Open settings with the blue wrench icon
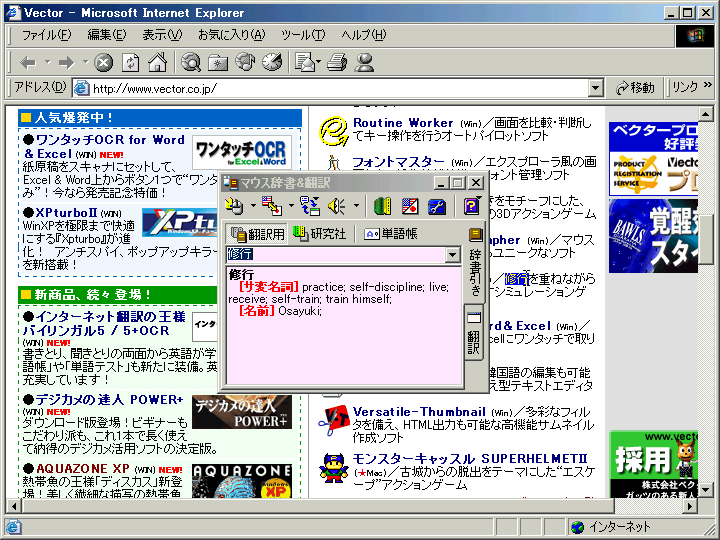 437,206
